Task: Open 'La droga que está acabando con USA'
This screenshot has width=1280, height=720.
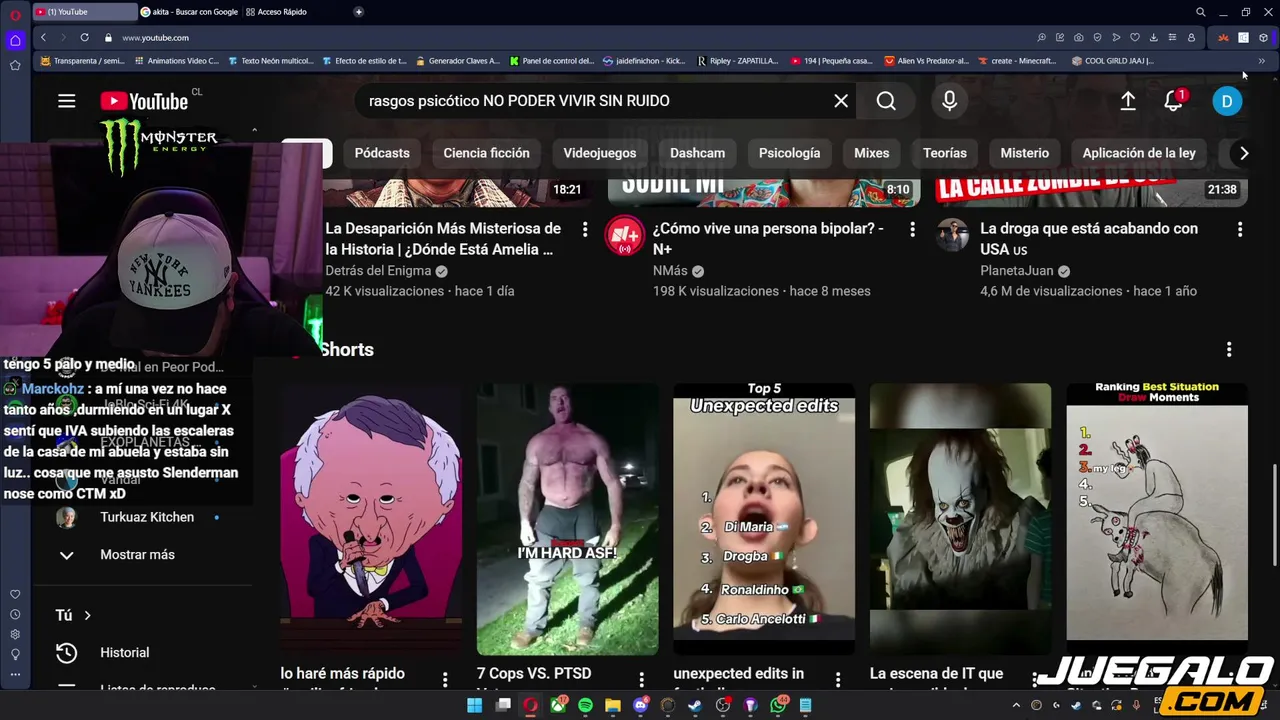Action: (x=1089, y=239)
